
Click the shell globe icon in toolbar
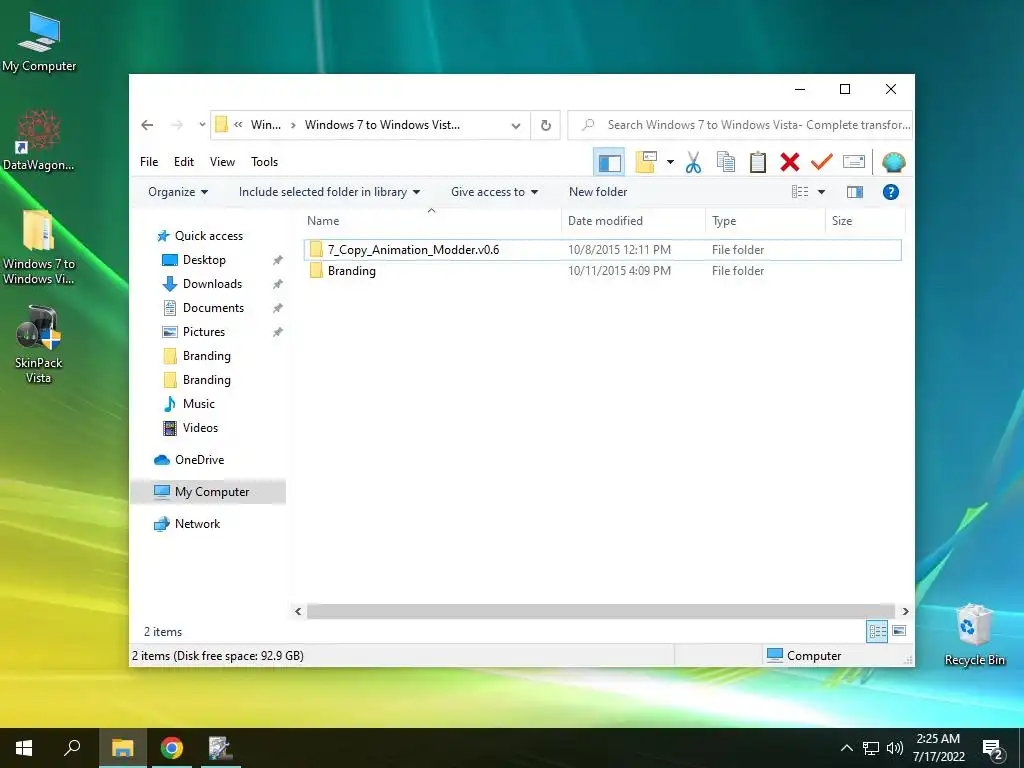(893, 162)
